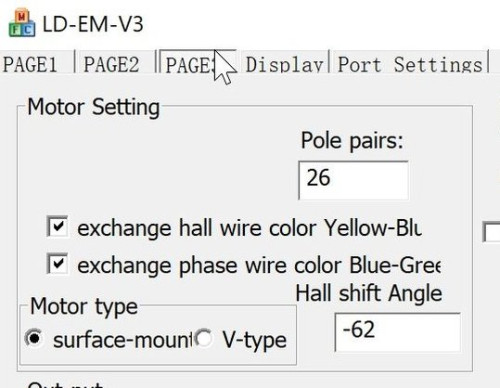Image resolution: width=500 pixels, height=388 pixels.
Task: Tick the partially visible checkbox at right edge
Action: click(x=491, y=231)
